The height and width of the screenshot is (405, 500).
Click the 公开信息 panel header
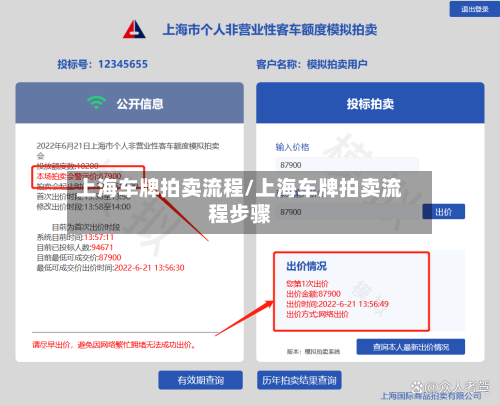coord(129,103)
